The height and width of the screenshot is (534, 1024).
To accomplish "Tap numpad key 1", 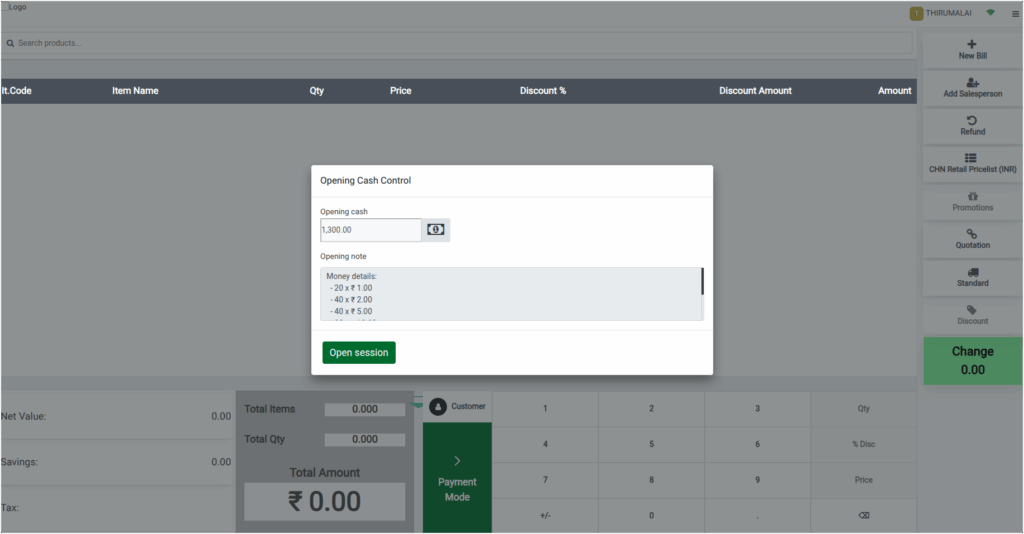I will 545,409.
